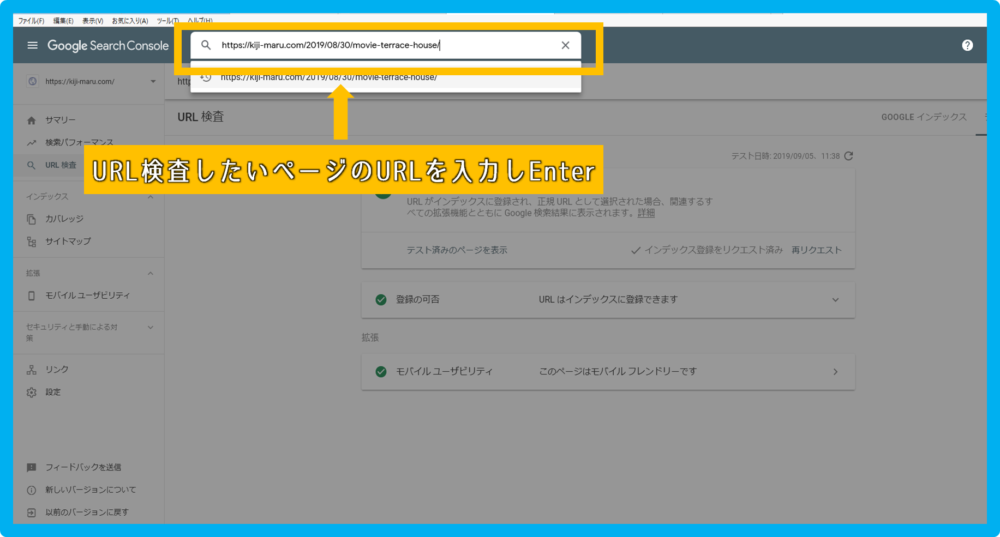This screenshot has width=1000, height=537.
Task: Click info icon beside 新しいバージョンについて
Action: (31, 490)
